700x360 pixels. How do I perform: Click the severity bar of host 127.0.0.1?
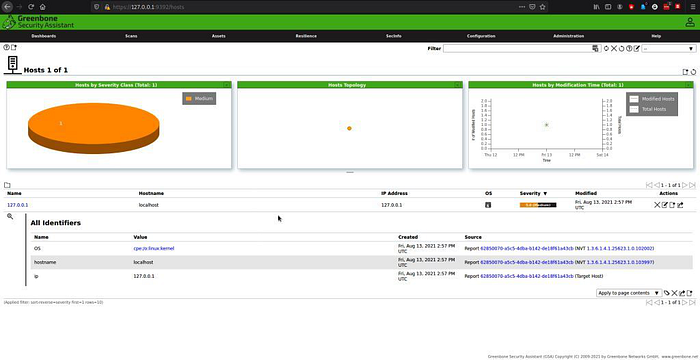point(538,205)
